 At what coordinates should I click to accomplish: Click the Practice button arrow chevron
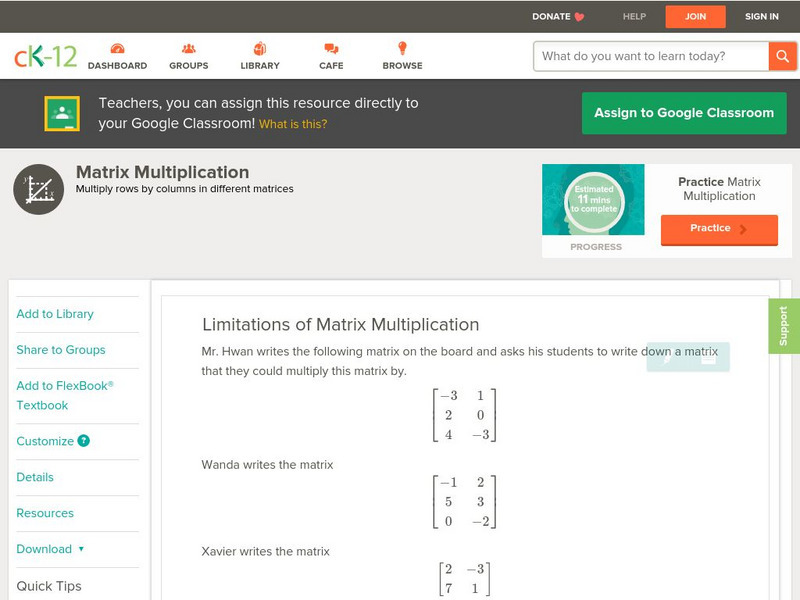coord(743,229)
